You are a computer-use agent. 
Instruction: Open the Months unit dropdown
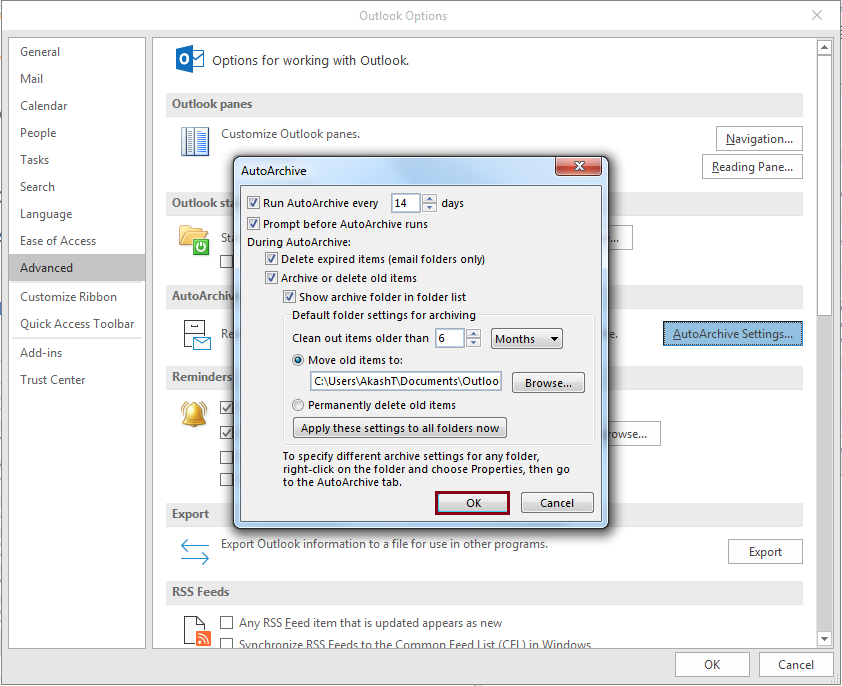pyautogui.click(x=527, y=339)
